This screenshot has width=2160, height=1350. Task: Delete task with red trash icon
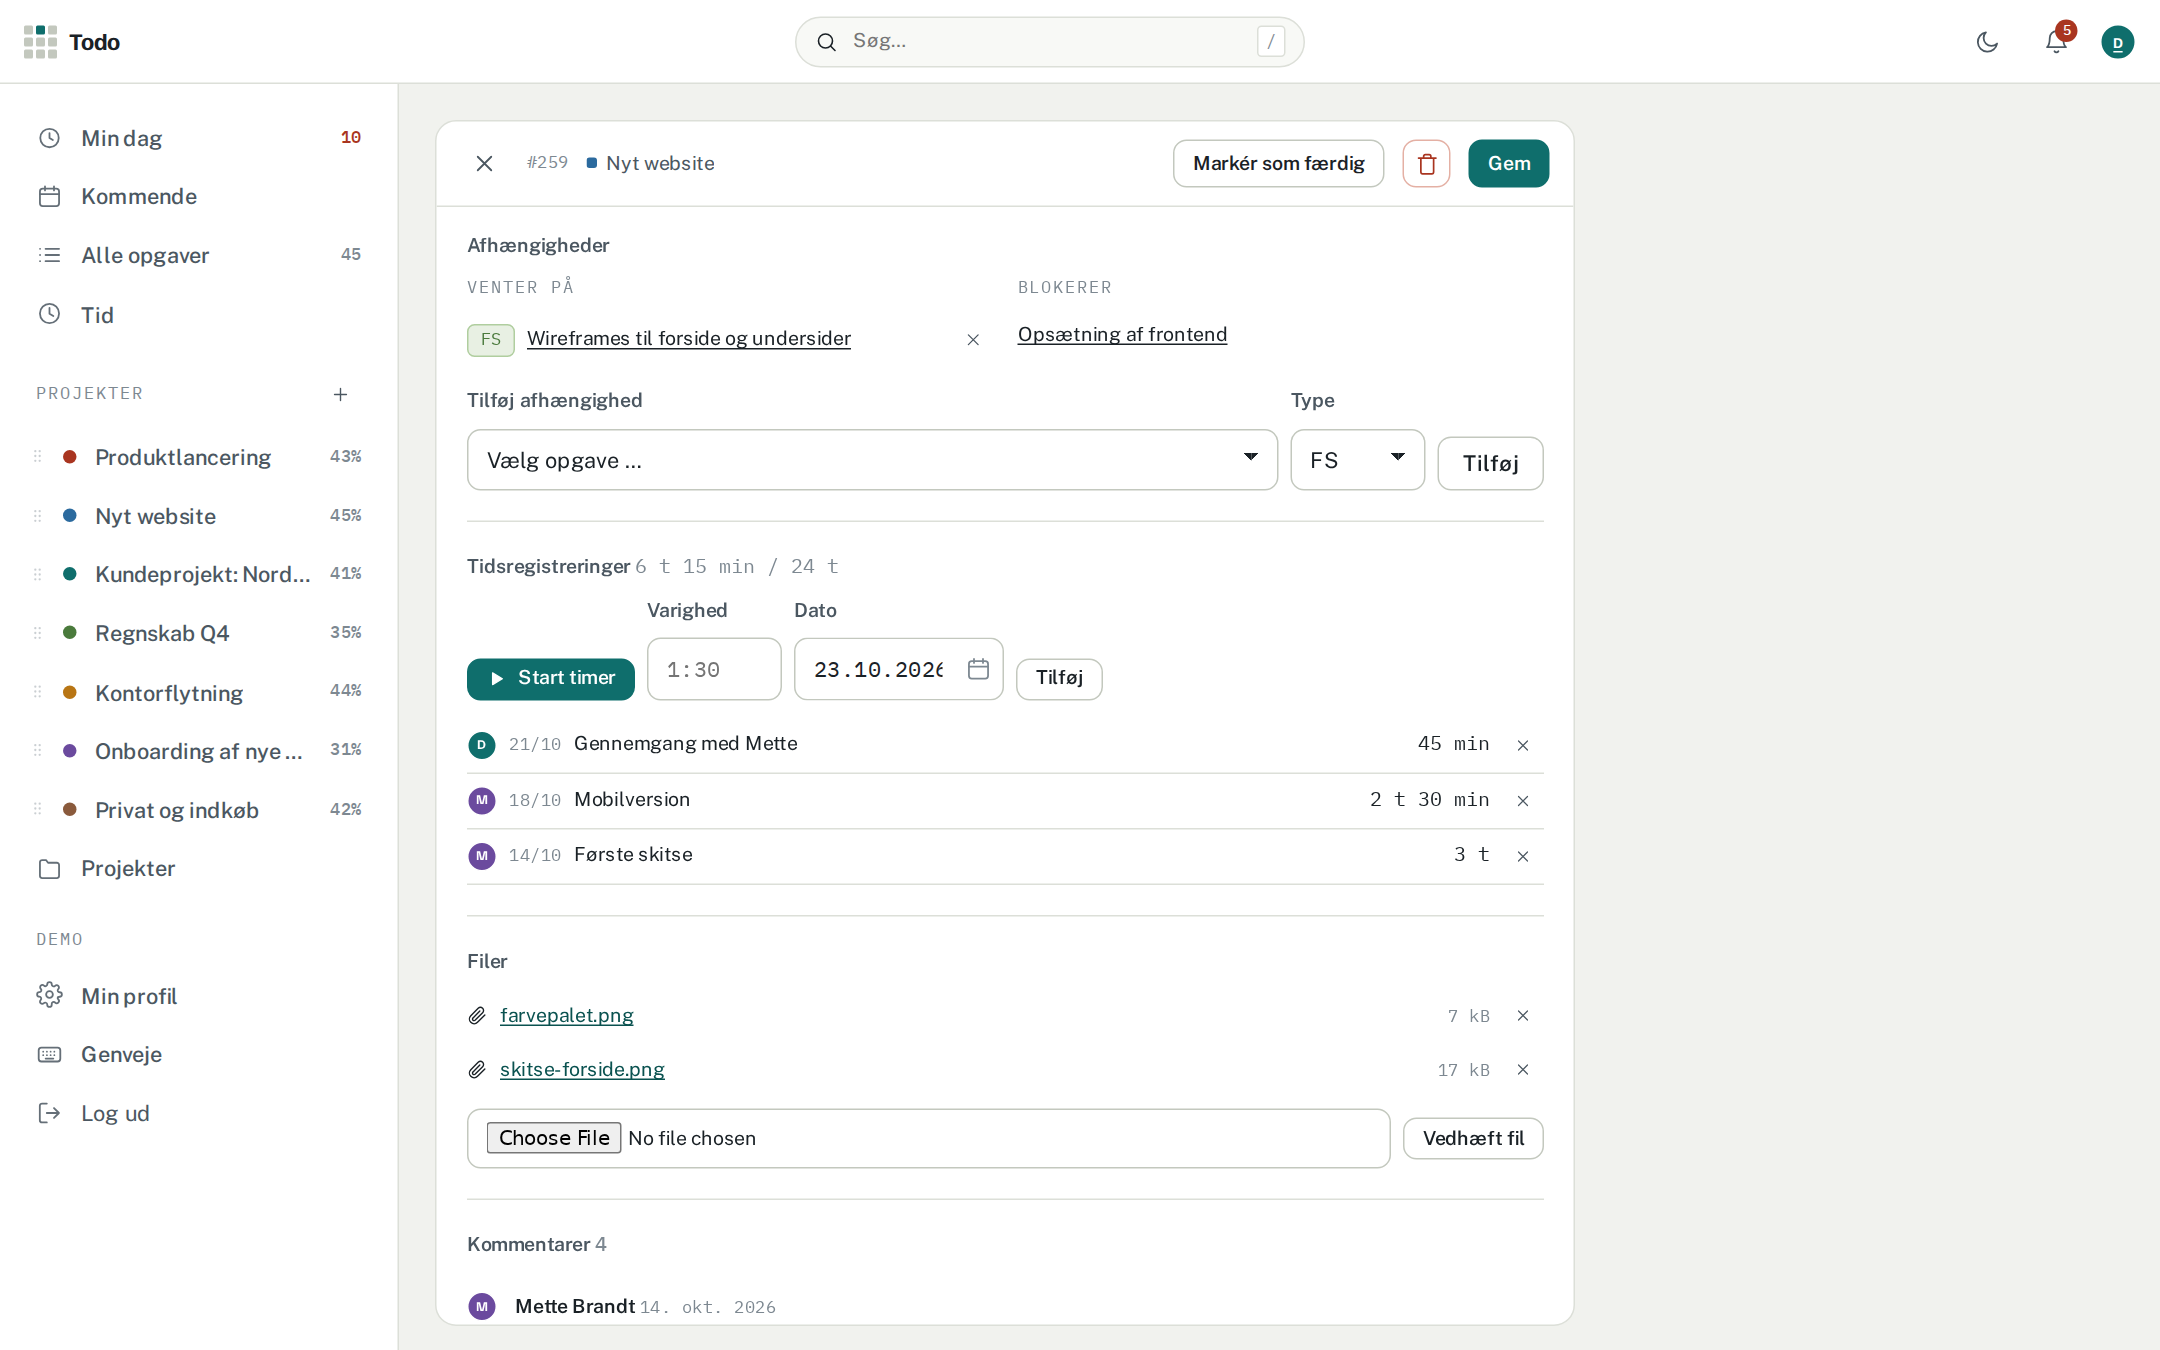pyautogui.click(x=1426, y=163)
